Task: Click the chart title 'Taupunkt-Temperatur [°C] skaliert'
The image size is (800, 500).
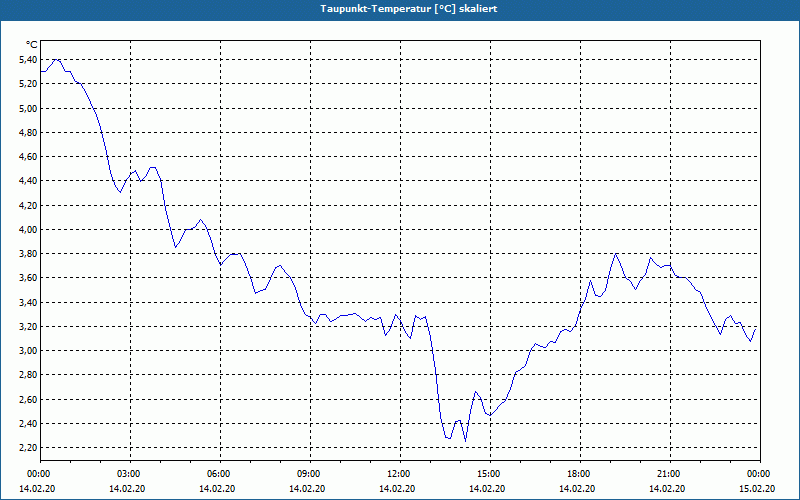Action: coord(409,9)
